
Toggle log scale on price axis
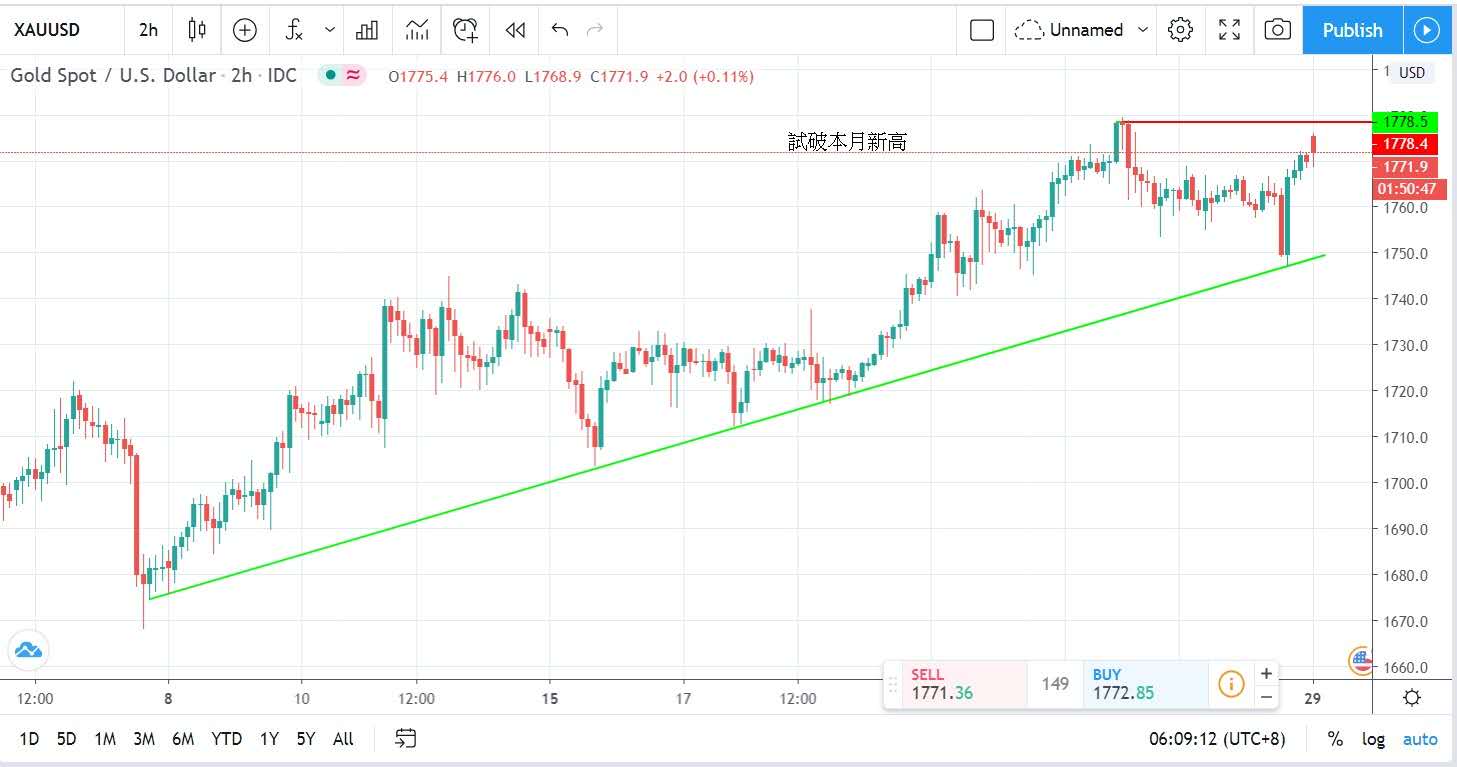point(1373,739)
